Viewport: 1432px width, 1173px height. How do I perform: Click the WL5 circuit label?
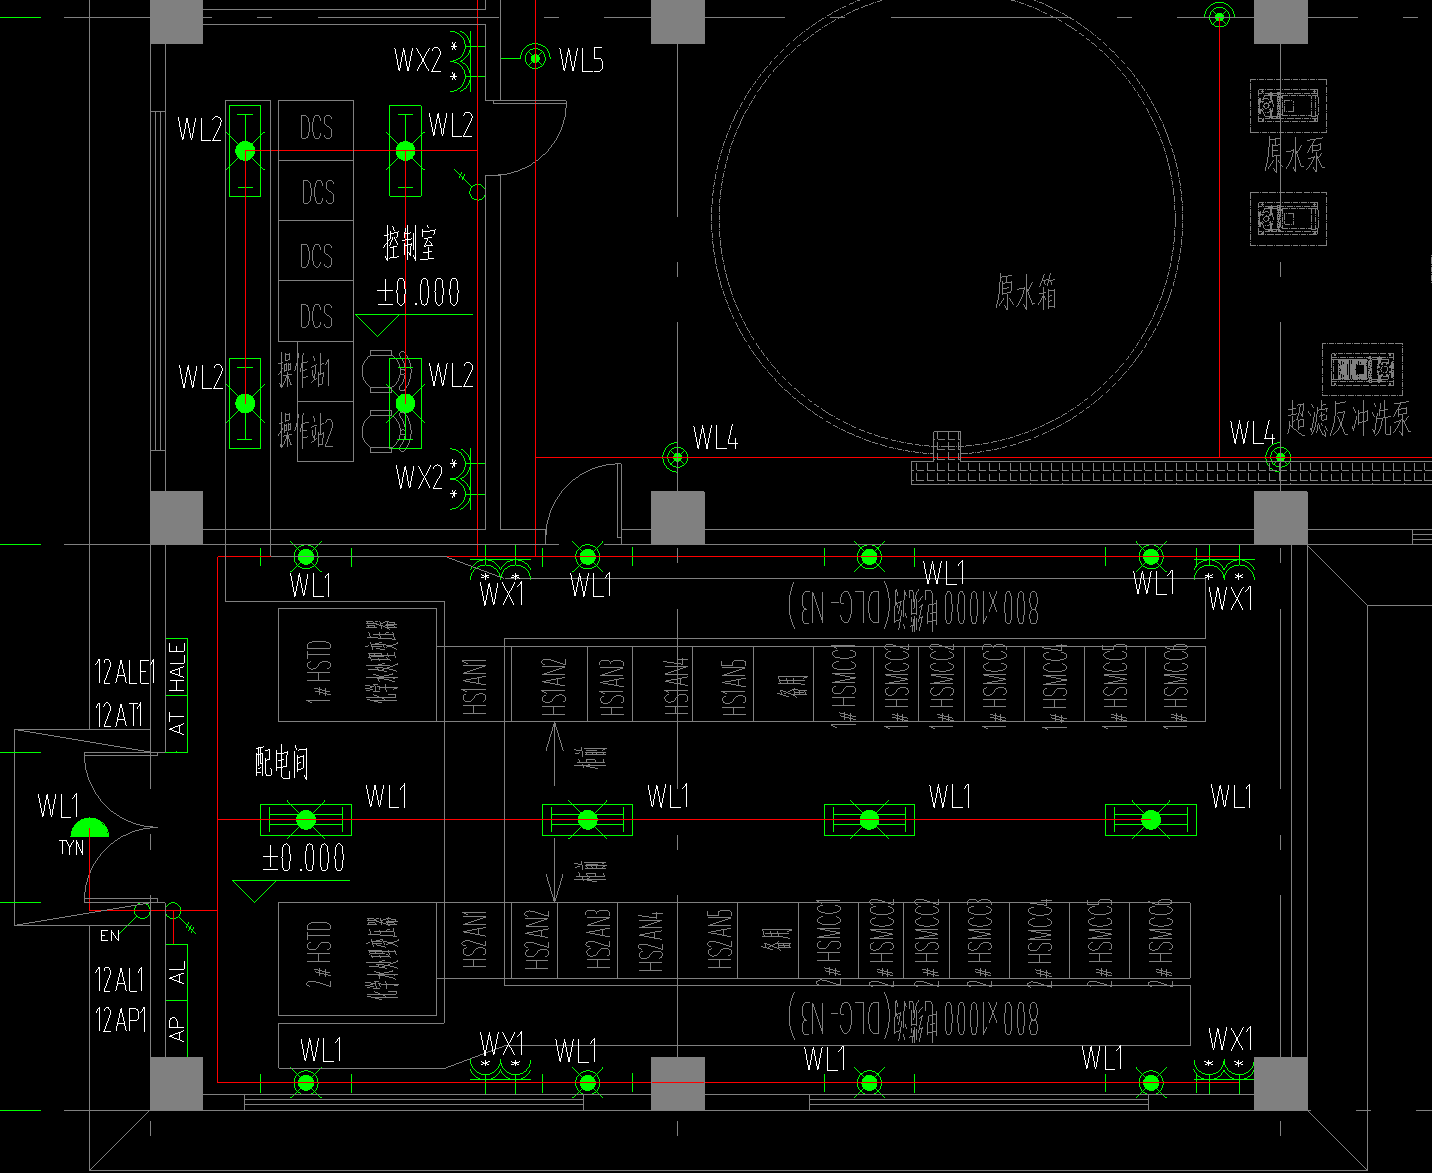click(581, 61)
